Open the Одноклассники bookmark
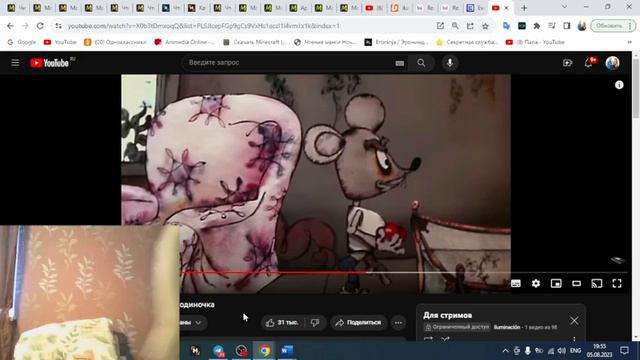 pos(115,42)
